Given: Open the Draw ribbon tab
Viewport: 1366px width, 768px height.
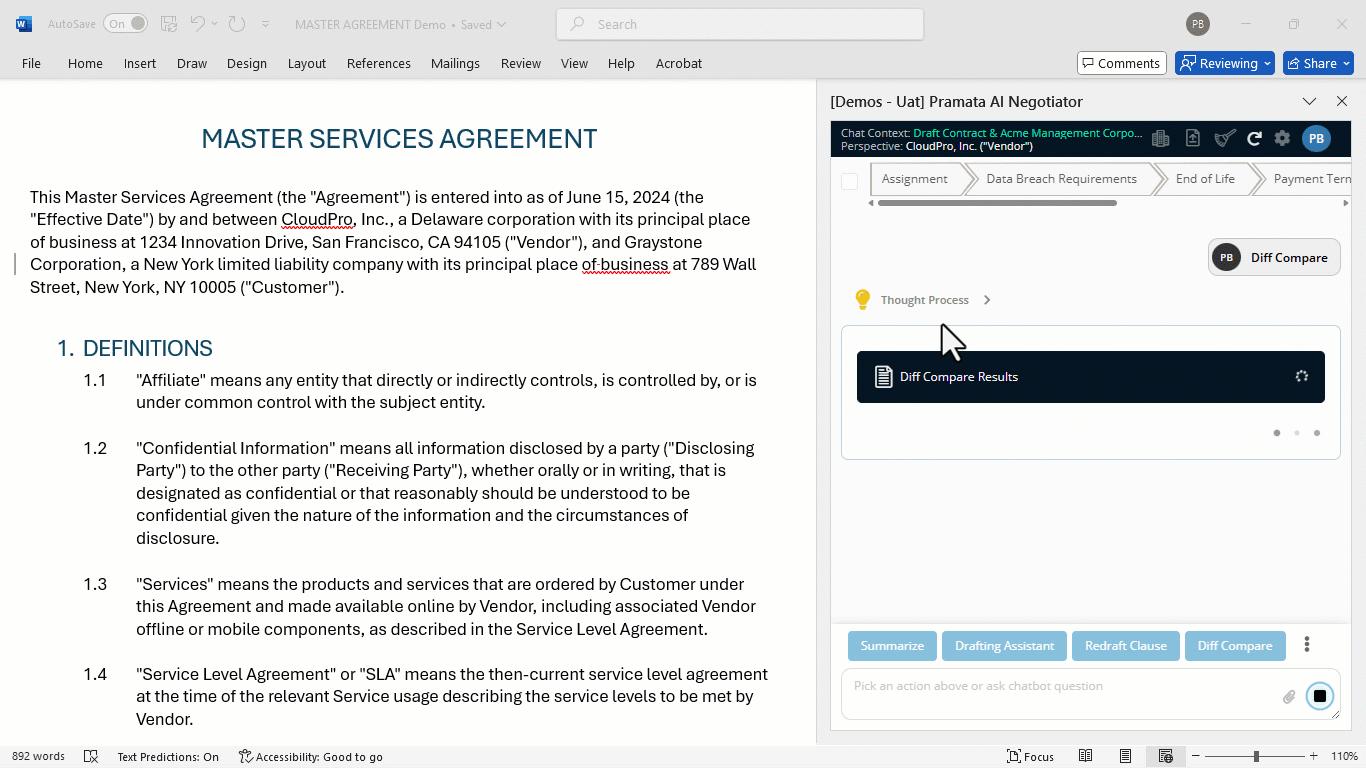Looking at the screenshot, I should coord(192,63).
